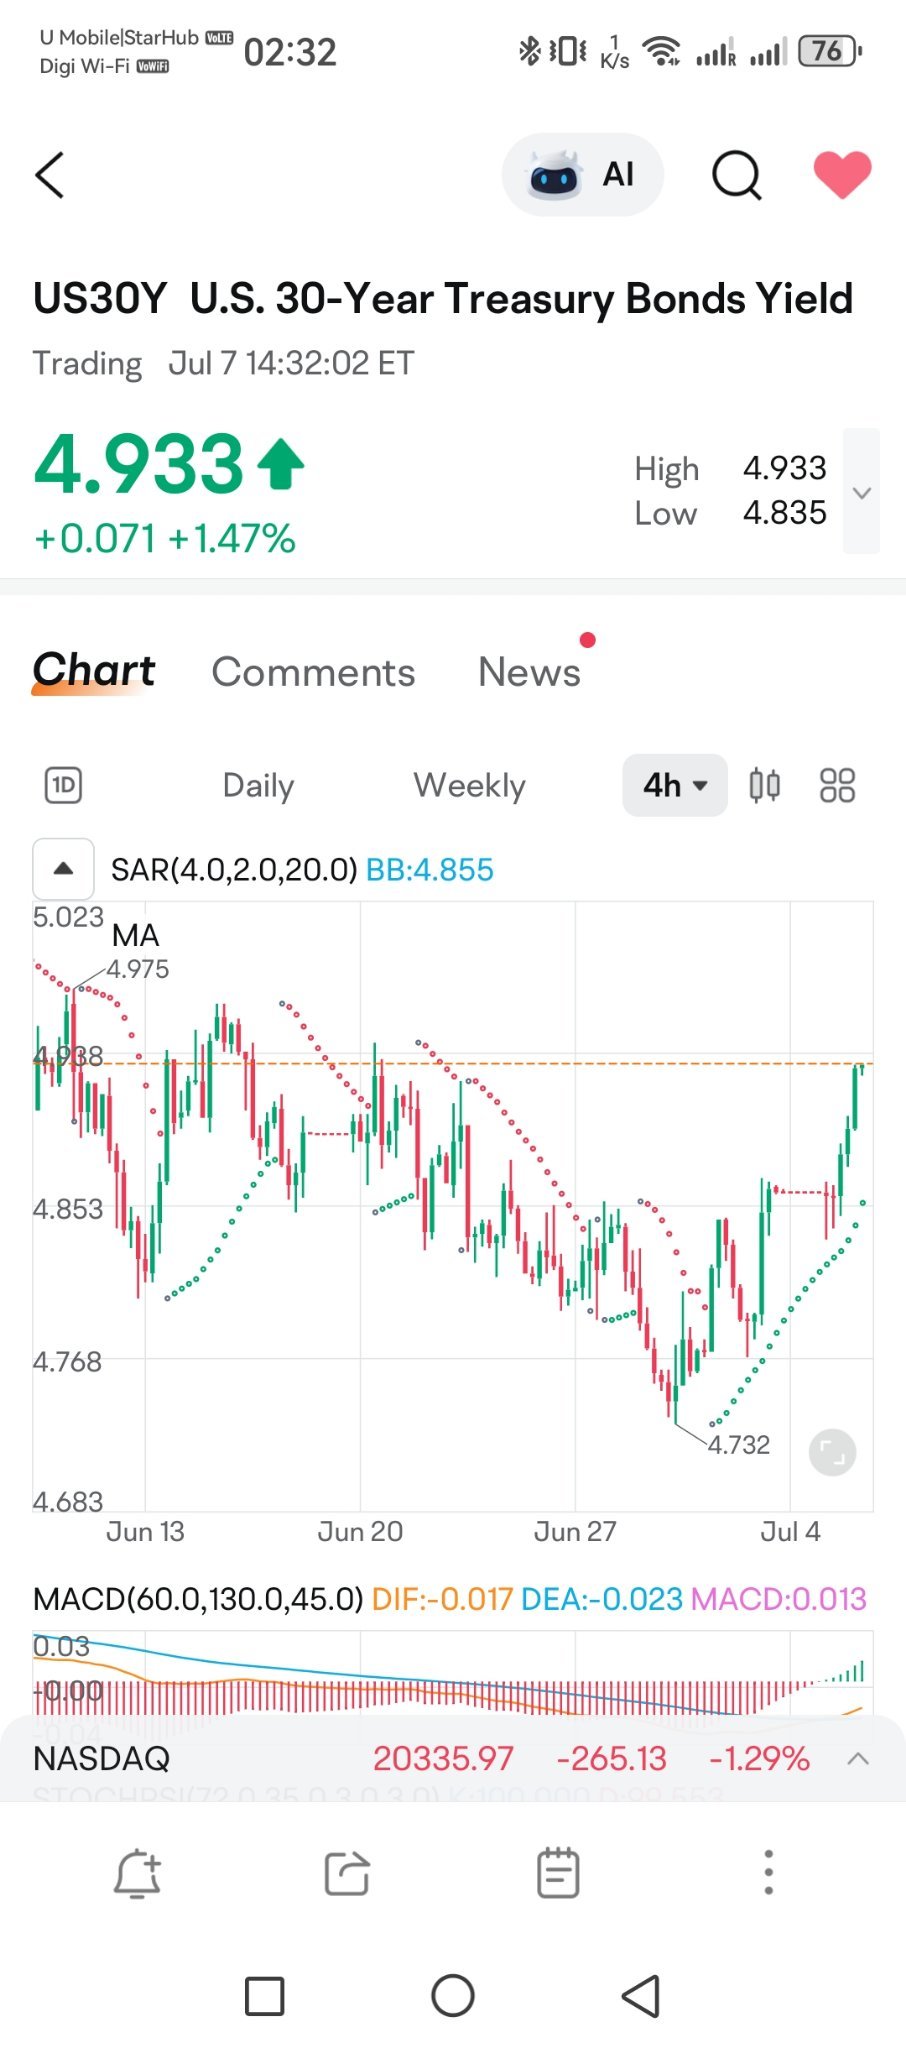Click the DIF:-0.017 value
The width and height of the screenshot is (906, 2048).
click(x=442, y=1599)
